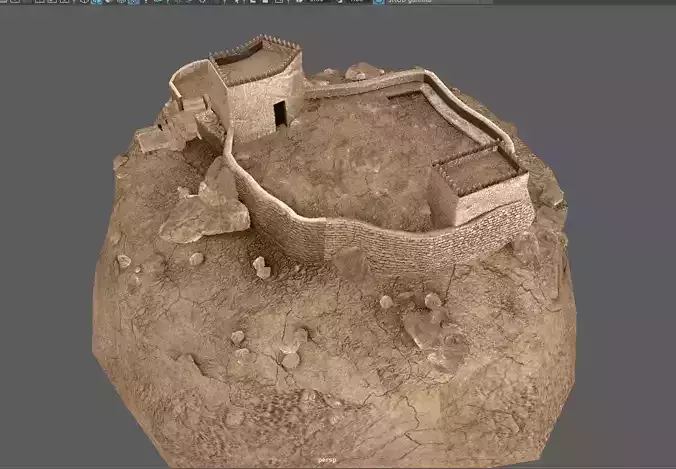
Task: Select the dark doorway on the tower
Action: coord(280,113)
